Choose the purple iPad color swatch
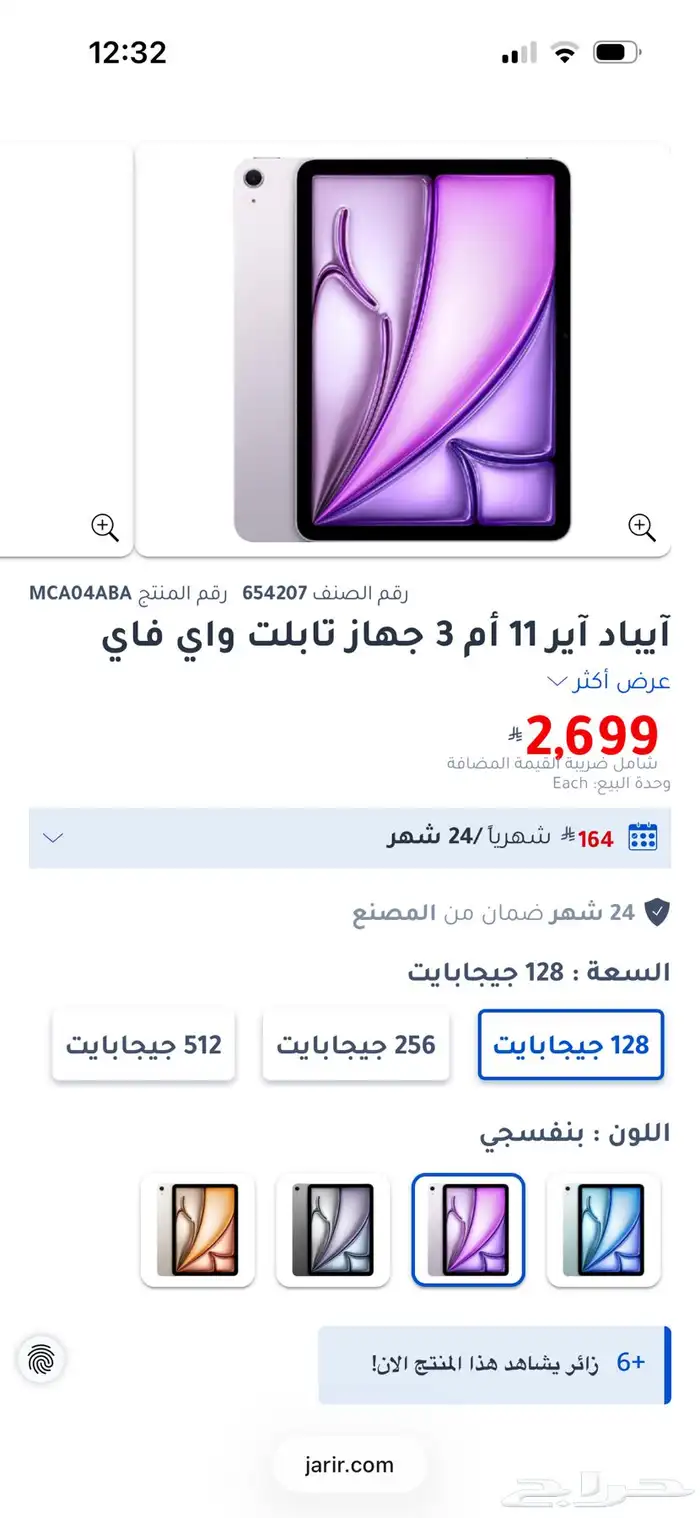 coord(468,1230)
